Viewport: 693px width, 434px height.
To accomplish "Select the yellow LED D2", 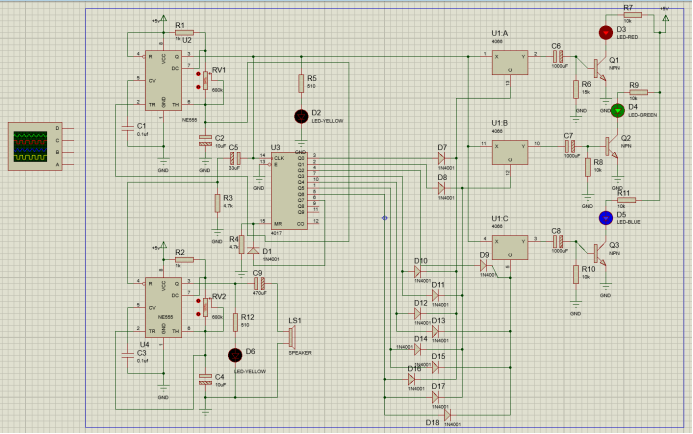I will click(301, 116).
